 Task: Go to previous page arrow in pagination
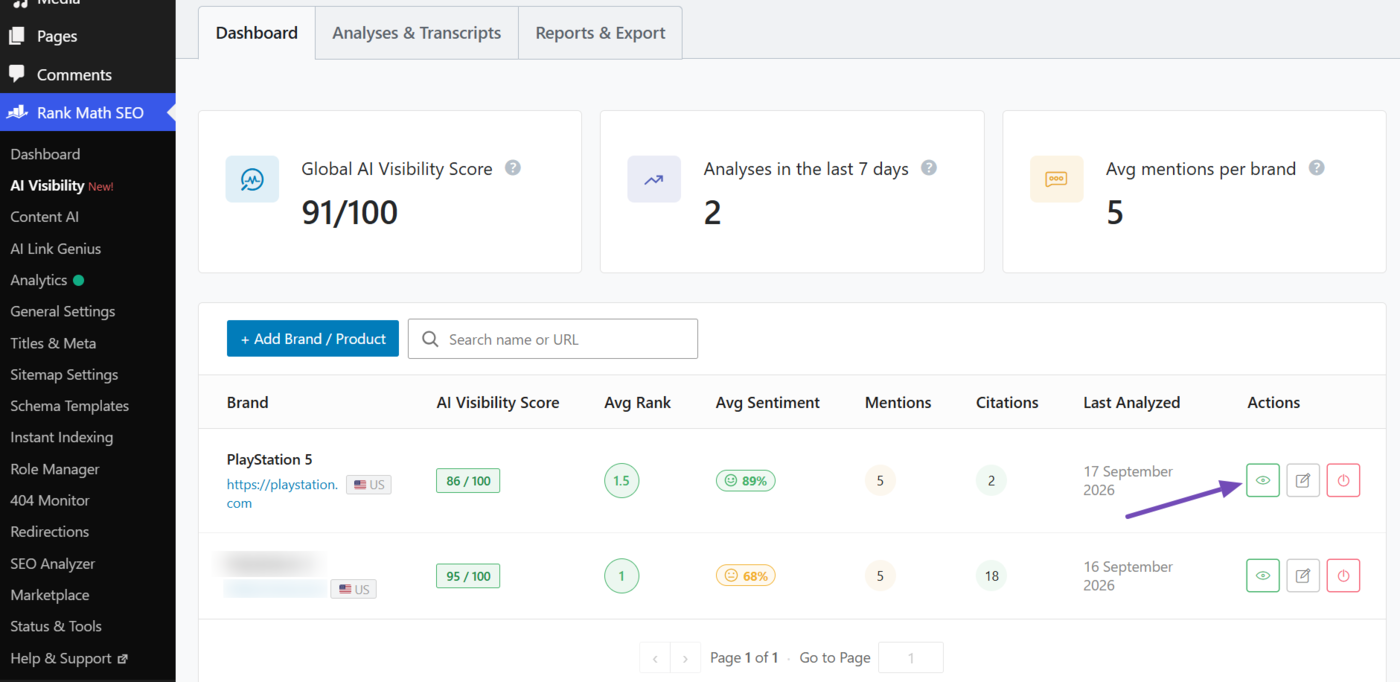[x=655, y=658]
